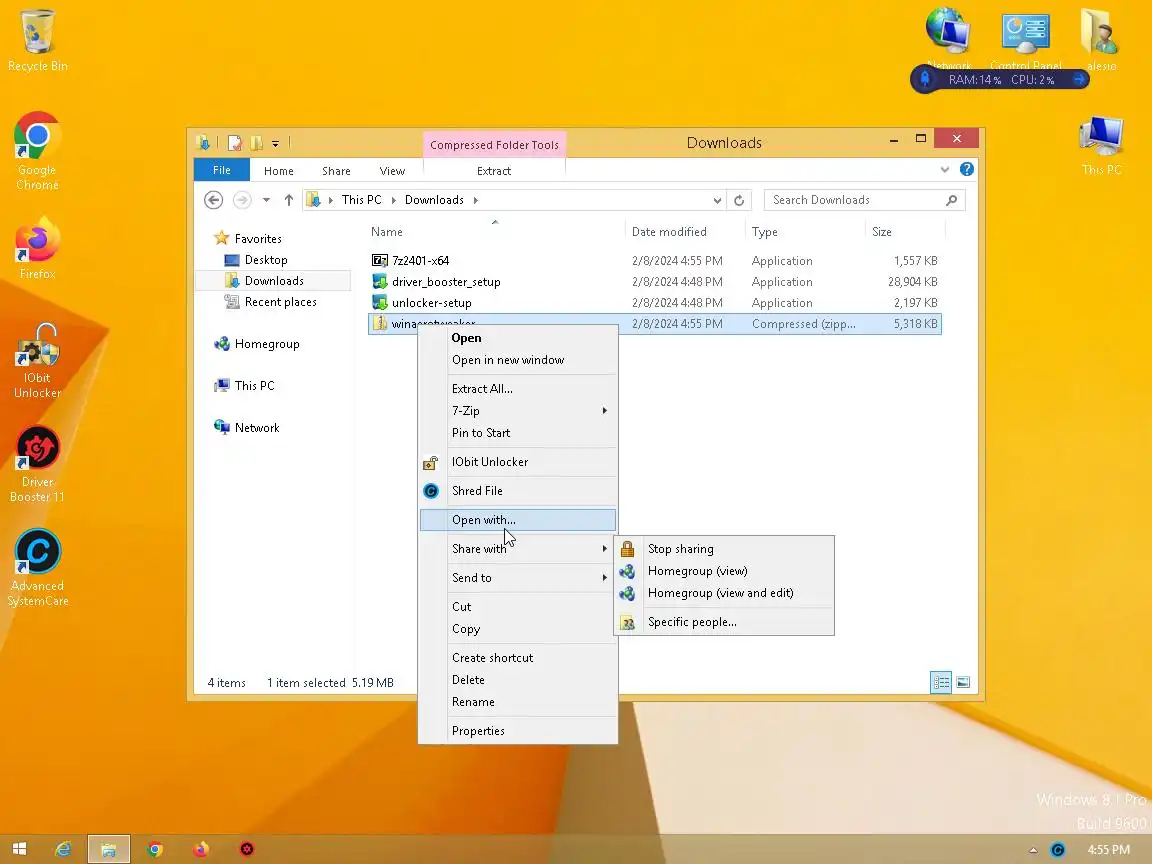Switch to large thumbnails view icon
This screenshot has width=1152, height=864.
pos(963,683)
